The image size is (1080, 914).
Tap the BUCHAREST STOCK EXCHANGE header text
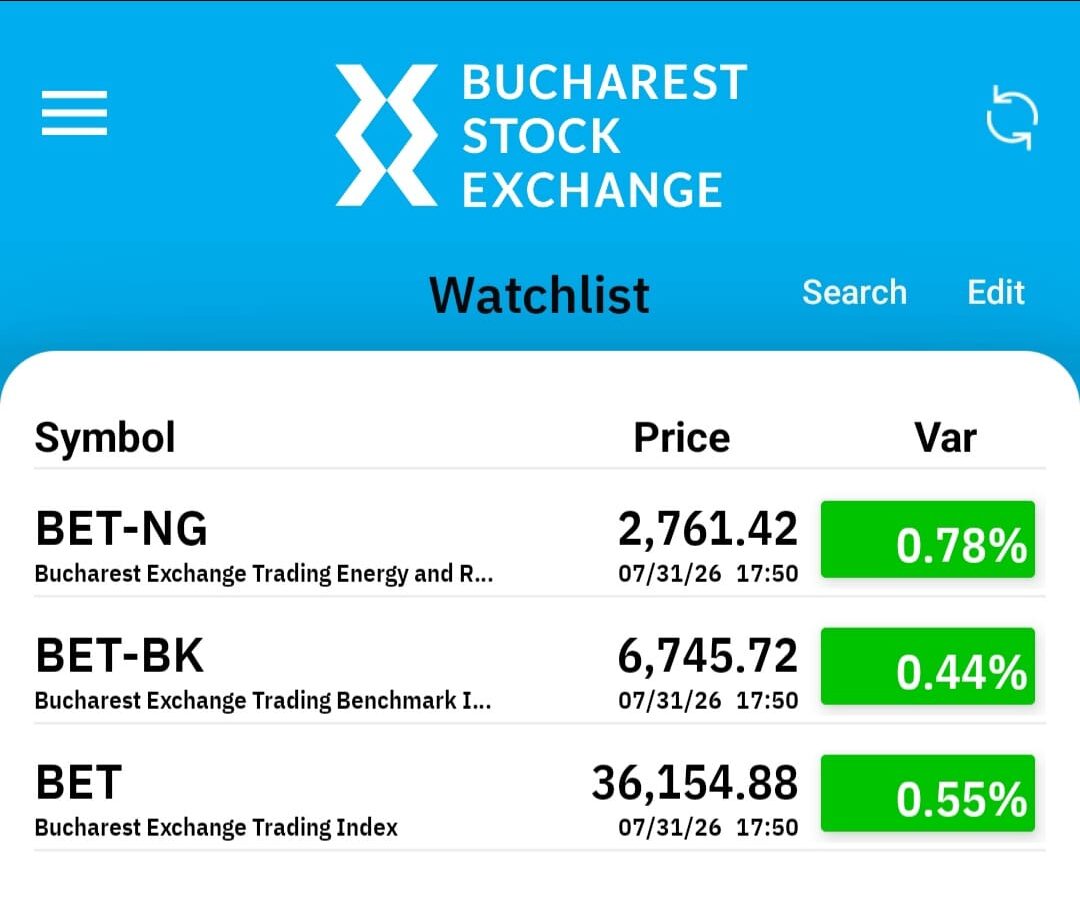[604, 135]
